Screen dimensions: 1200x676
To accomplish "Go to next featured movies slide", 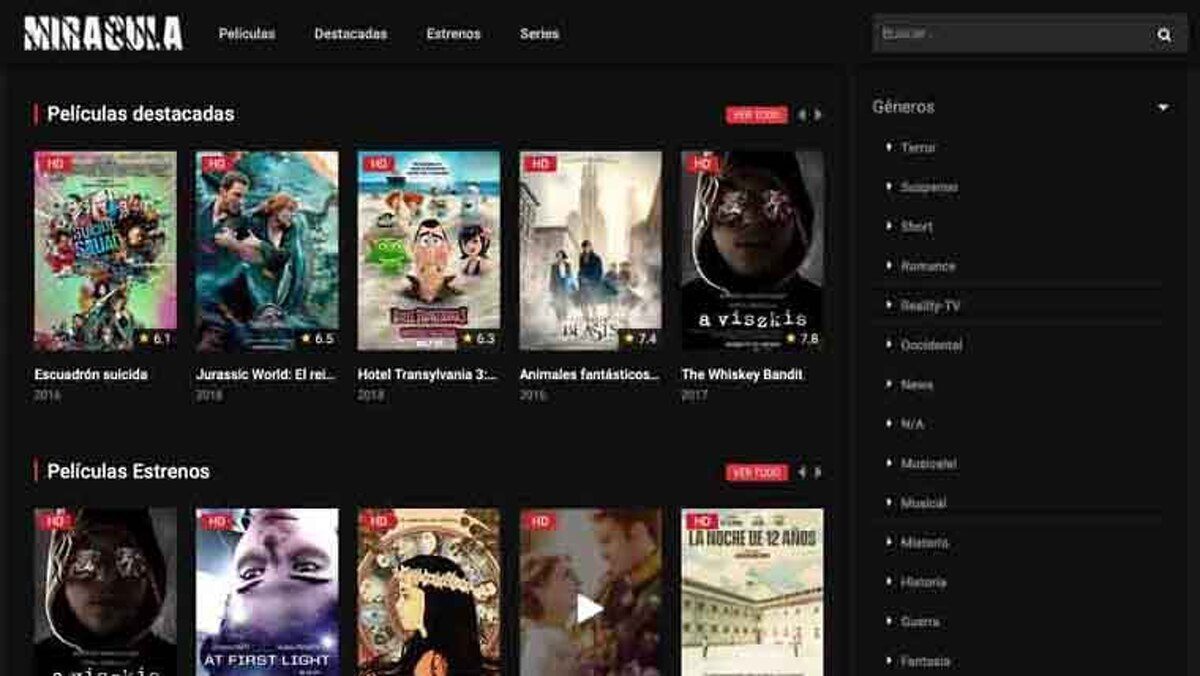I will coord(818,115).
